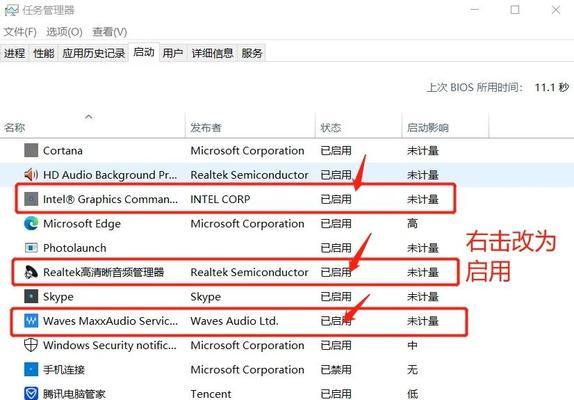Click 已禁用 status of 手机连接
Screen dimensions: 574x400
(x=336, y=370)
